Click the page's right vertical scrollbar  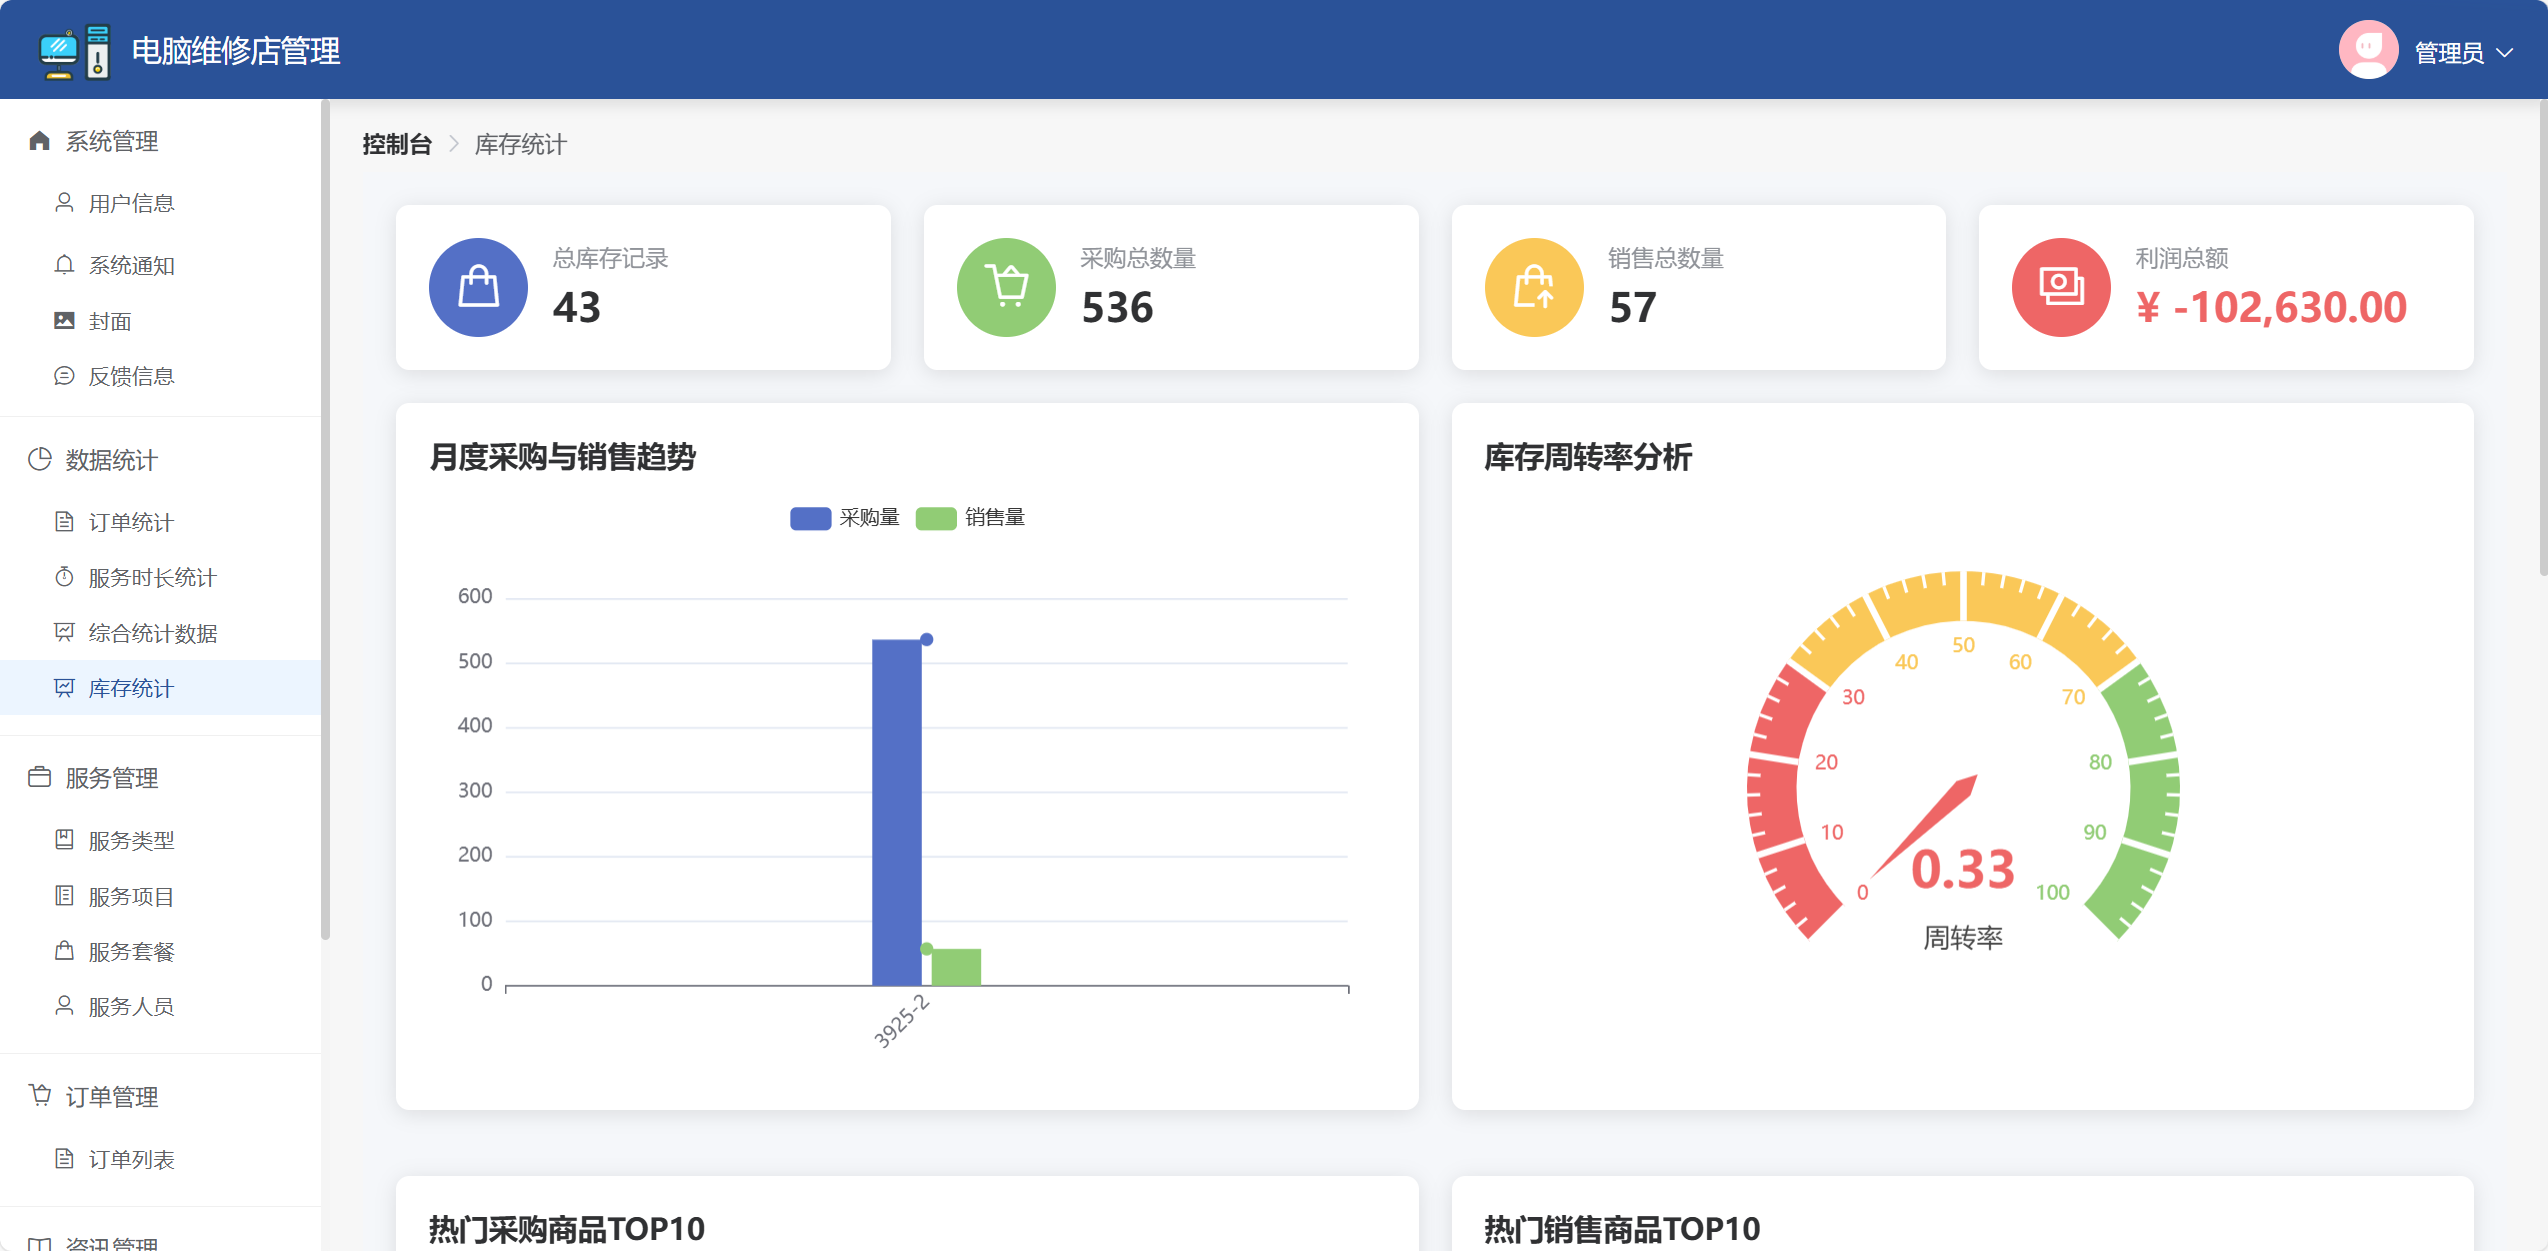[2542, 338]
